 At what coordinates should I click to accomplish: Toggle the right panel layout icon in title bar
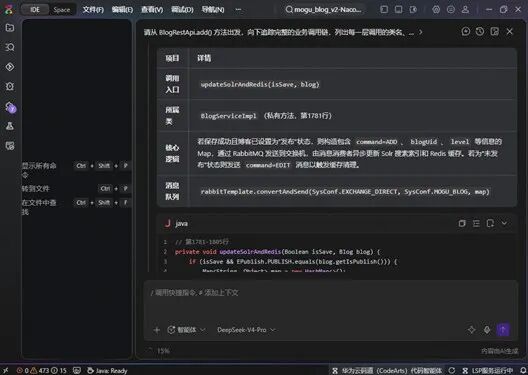click(413, 9)
